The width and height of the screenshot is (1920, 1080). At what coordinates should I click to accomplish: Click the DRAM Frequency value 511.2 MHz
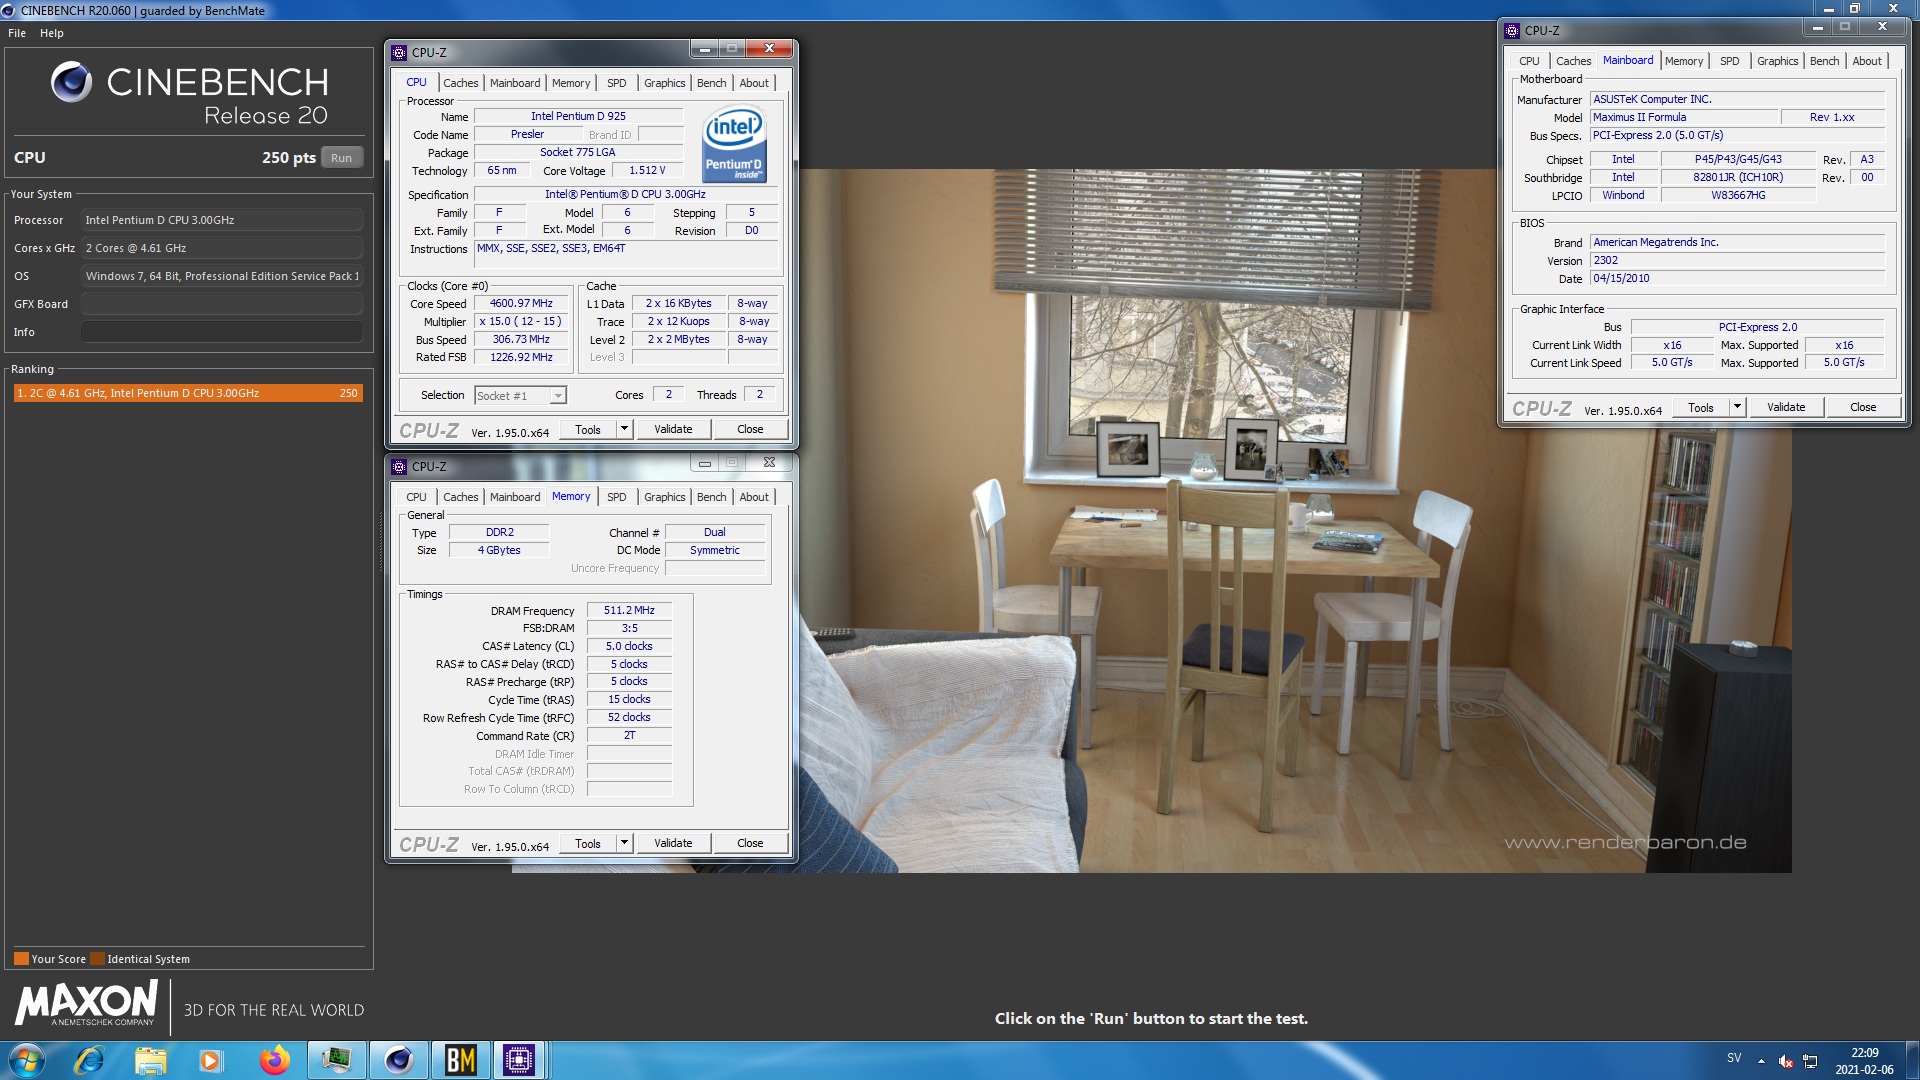[629, 610]
